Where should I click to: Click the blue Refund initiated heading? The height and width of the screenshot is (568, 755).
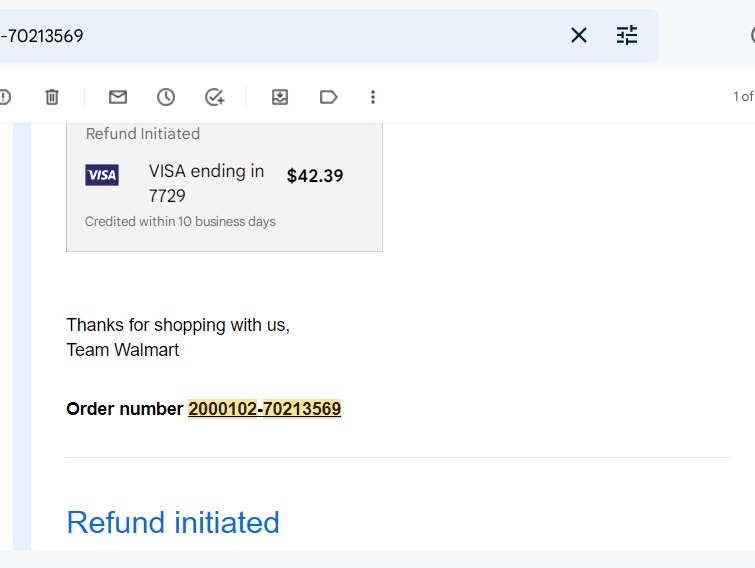click(173, 522)
